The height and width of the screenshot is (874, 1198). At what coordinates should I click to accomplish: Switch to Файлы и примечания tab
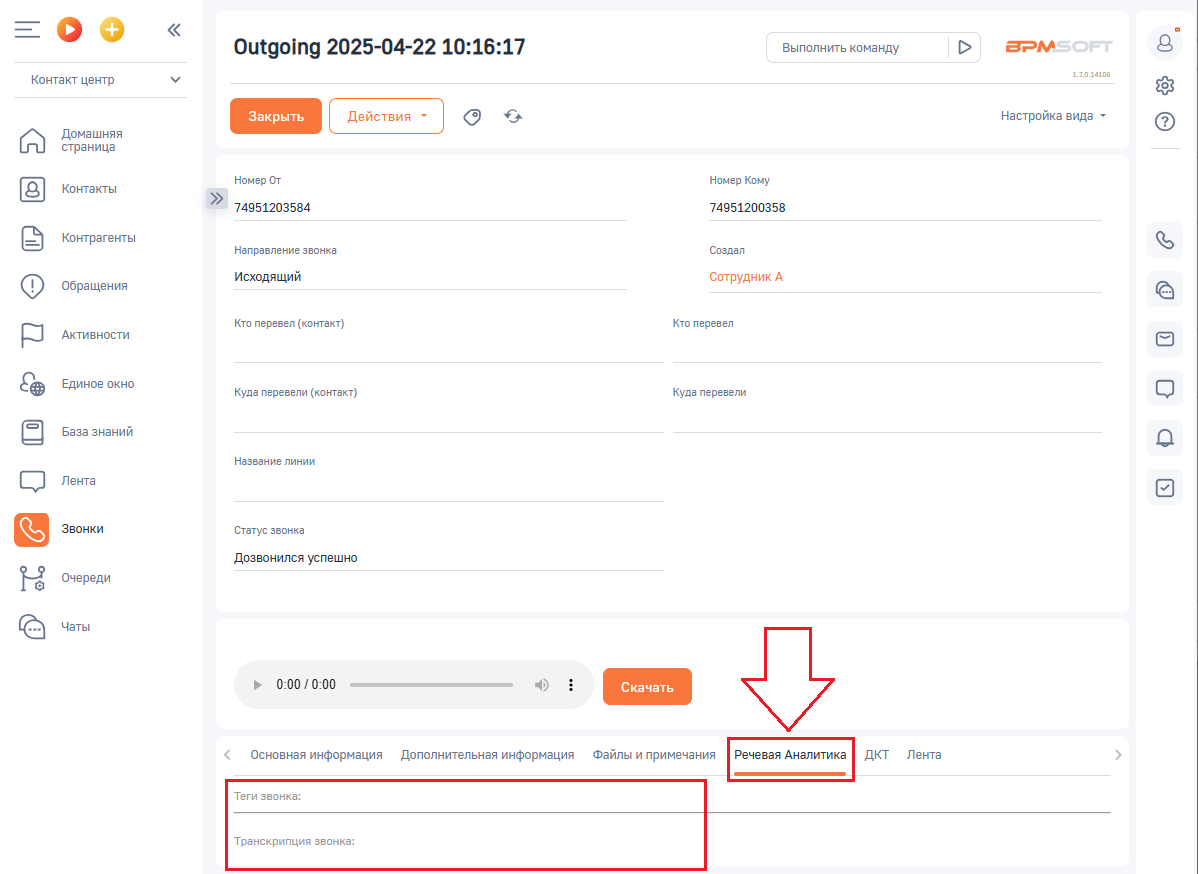[654, 755]
